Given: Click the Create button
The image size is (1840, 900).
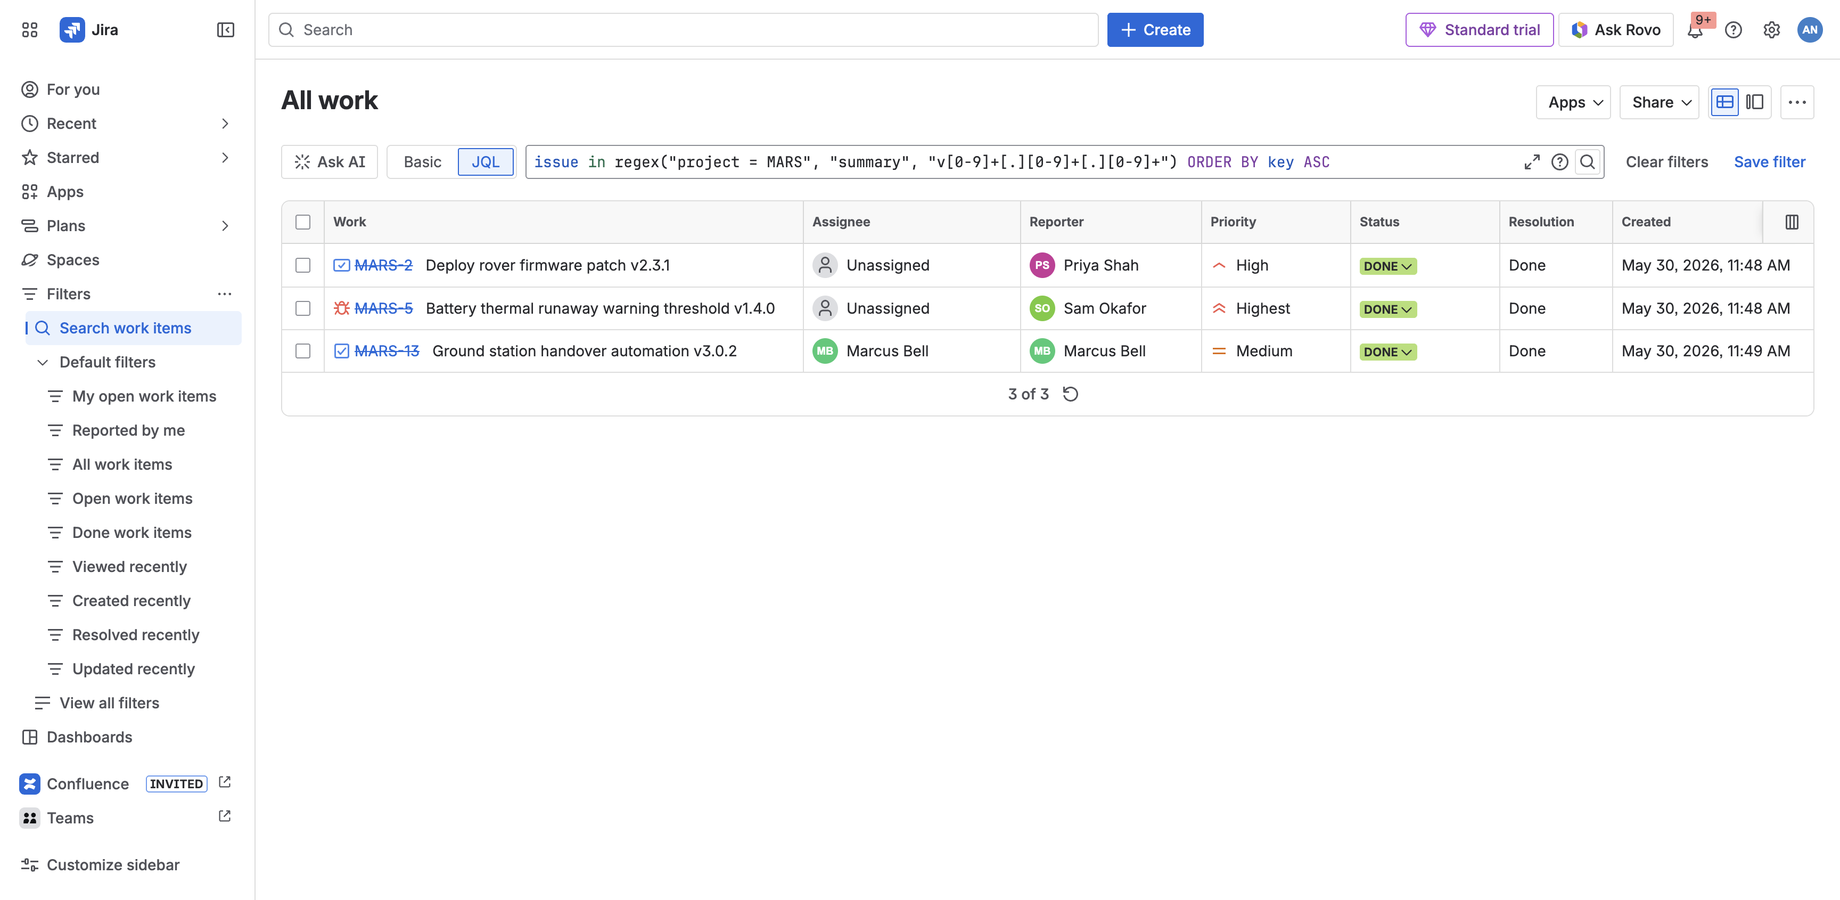Looking at the screenshot, I should coord(1155,30).
